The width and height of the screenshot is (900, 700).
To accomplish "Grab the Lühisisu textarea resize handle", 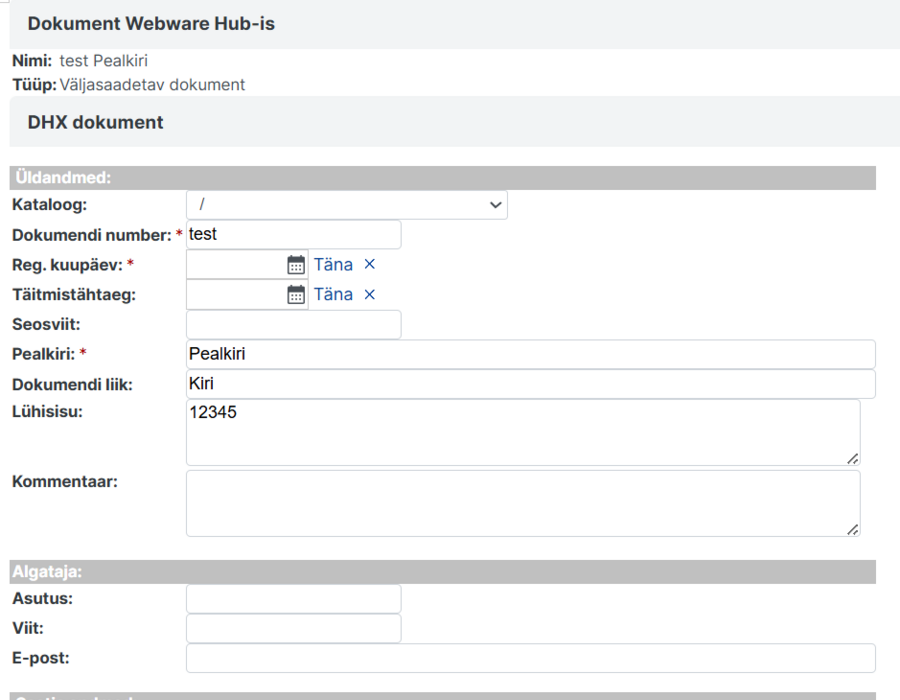I will coord(852,458).
